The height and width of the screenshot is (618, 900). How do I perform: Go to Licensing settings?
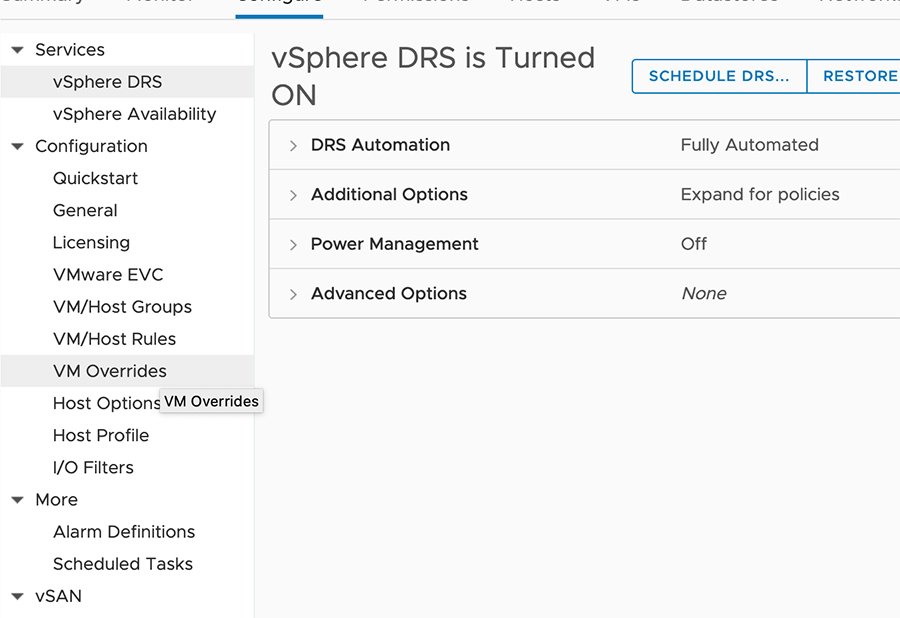click(x=91, y=242)
